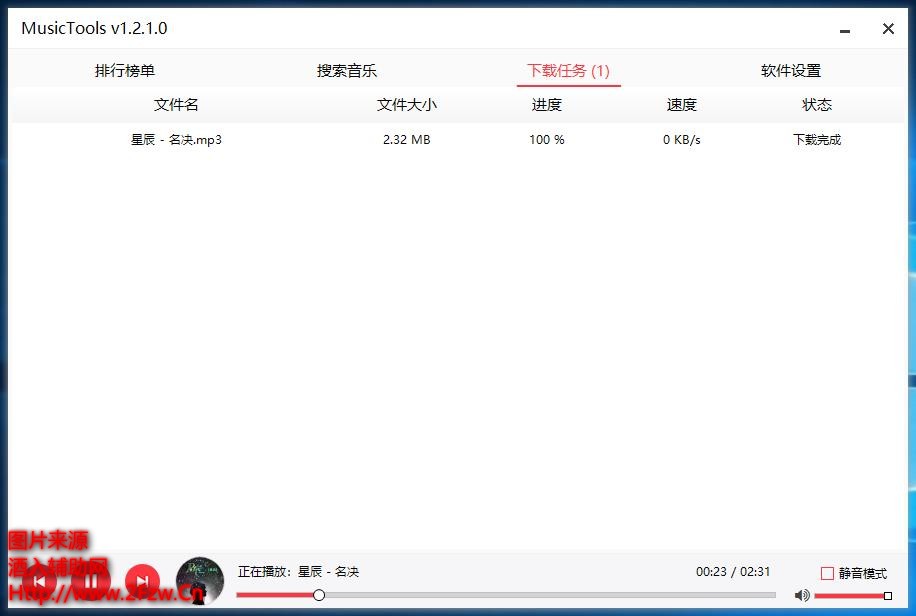Enable the 静音模式 checkbox
This screenshot has width=916, height=616.
click(x=827, y=573)
